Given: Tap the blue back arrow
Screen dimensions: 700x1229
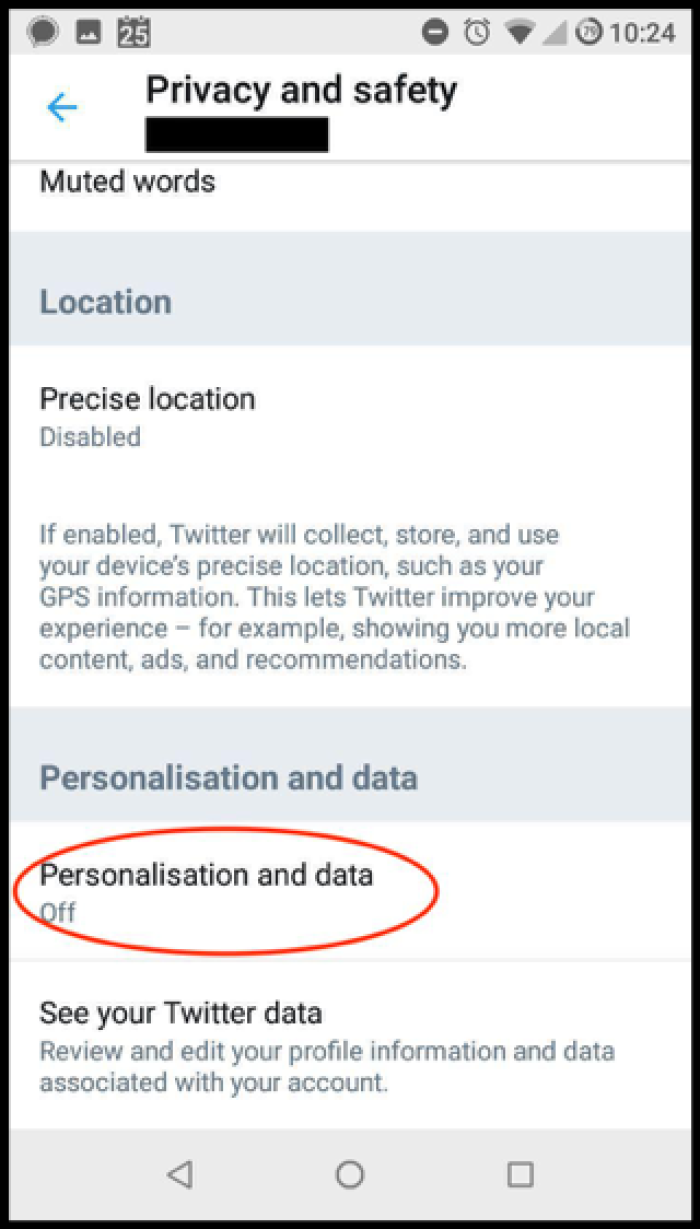Looking at the screenshot, I should point(62,107).
